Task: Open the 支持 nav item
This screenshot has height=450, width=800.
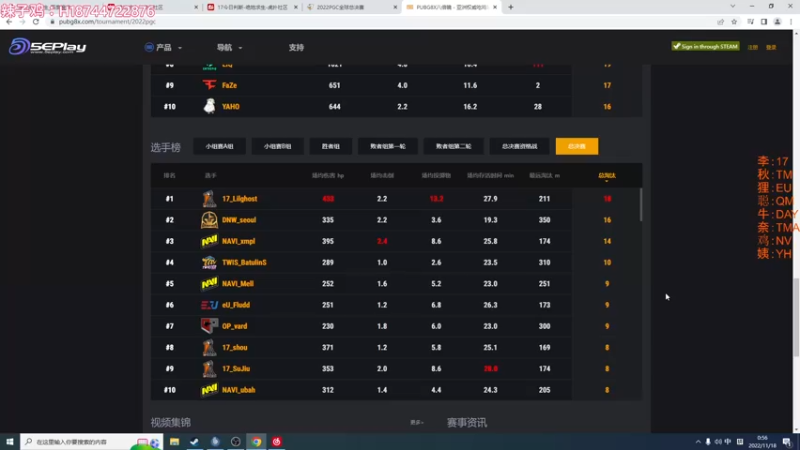Action: (296, 47)
